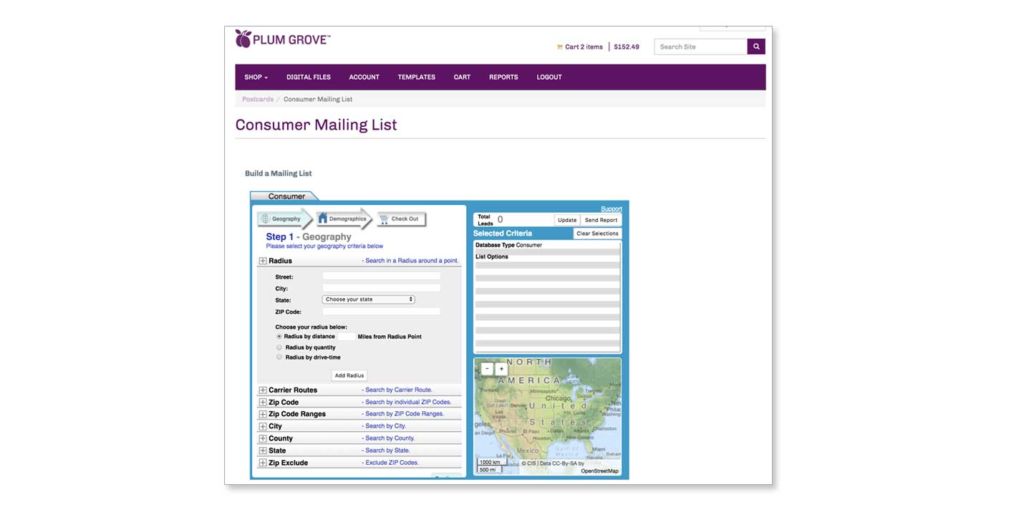This screenshot has width=1024, height=510.
Task: Click the Geography globe step icon
Action: 264,219
